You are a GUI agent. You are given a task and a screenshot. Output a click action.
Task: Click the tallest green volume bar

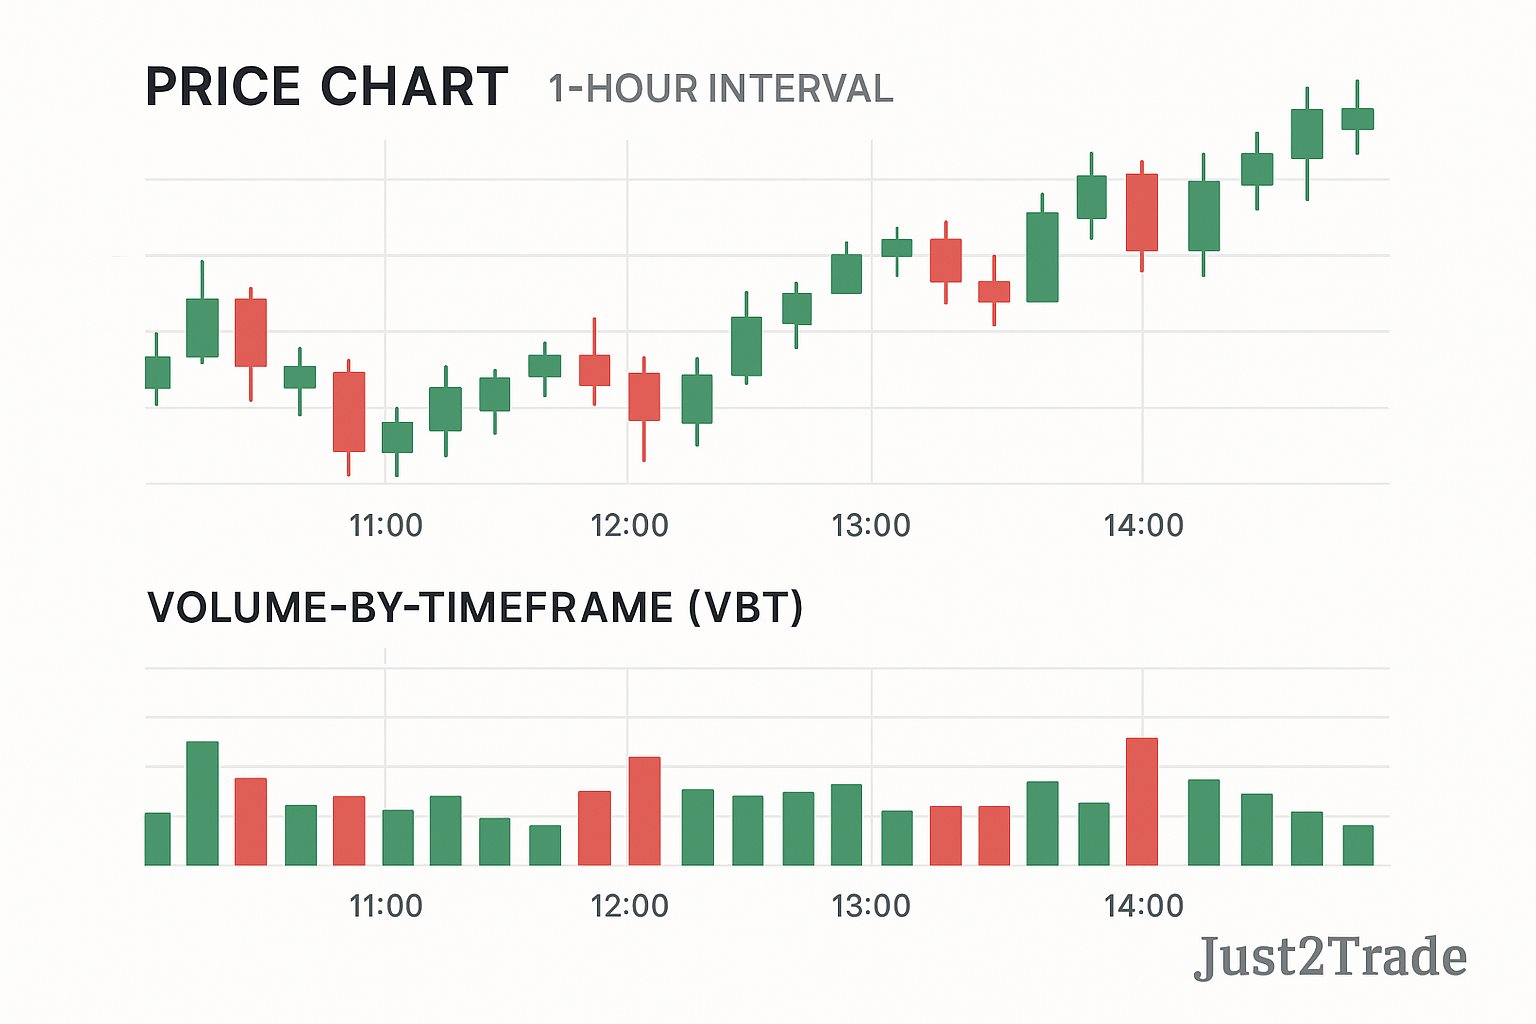[x=202, y=803]
